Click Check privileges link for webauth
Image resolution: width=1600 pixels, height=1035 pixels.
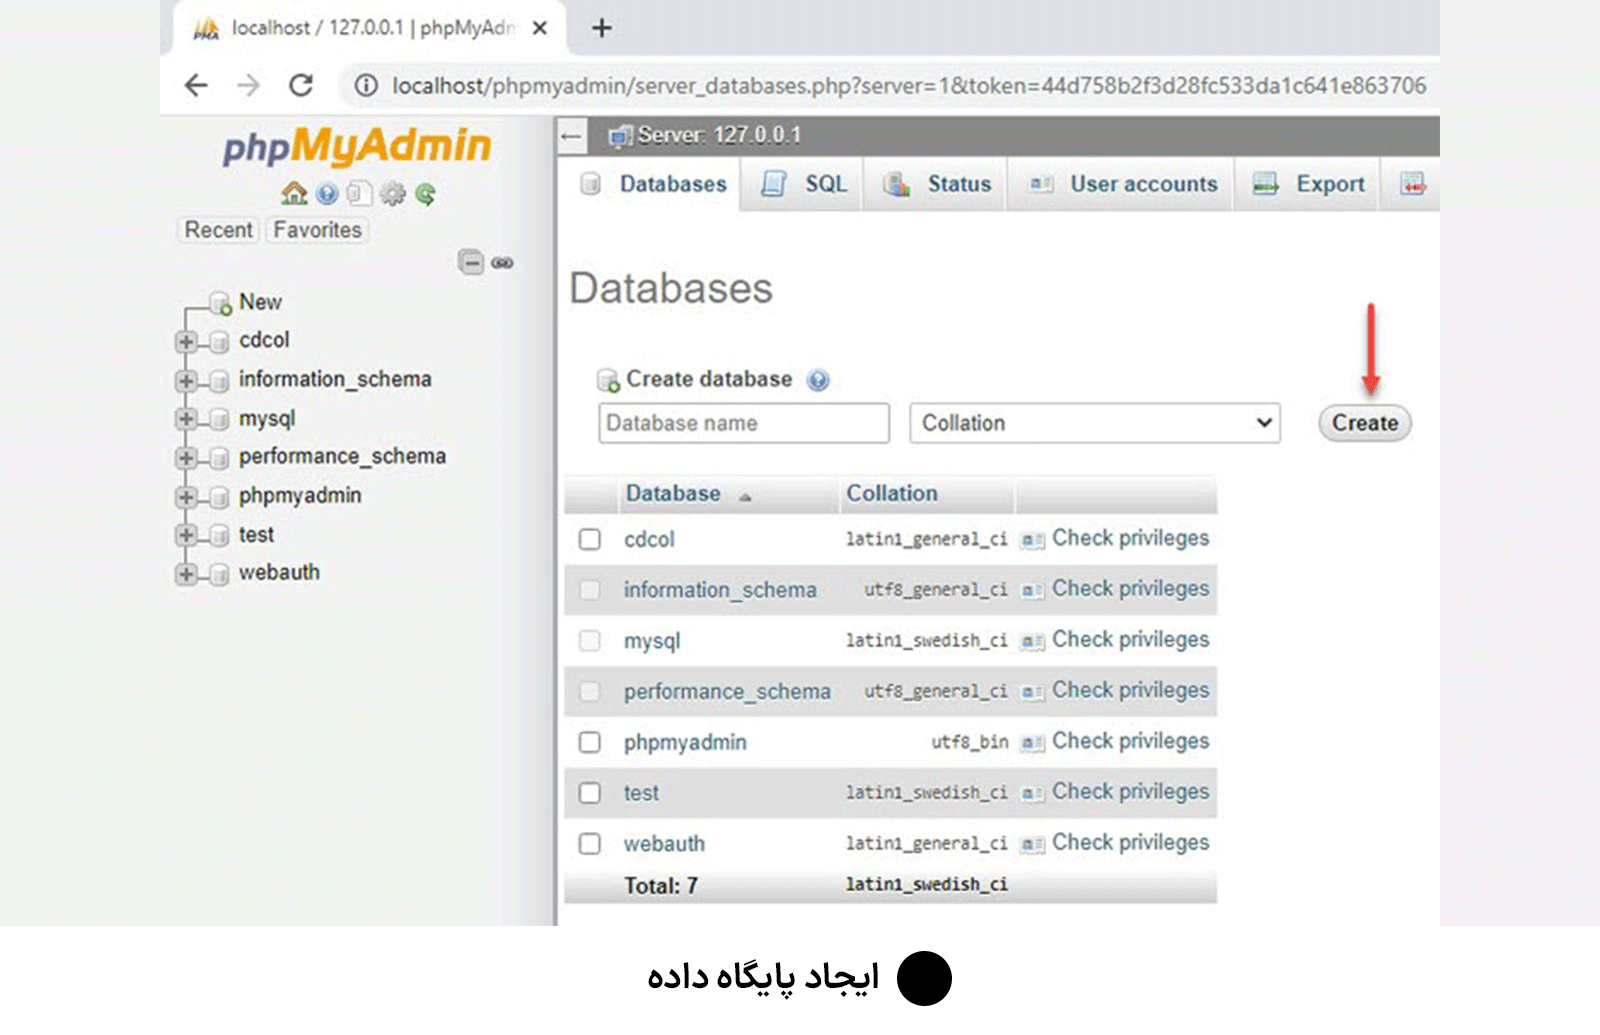point(1130,843)
